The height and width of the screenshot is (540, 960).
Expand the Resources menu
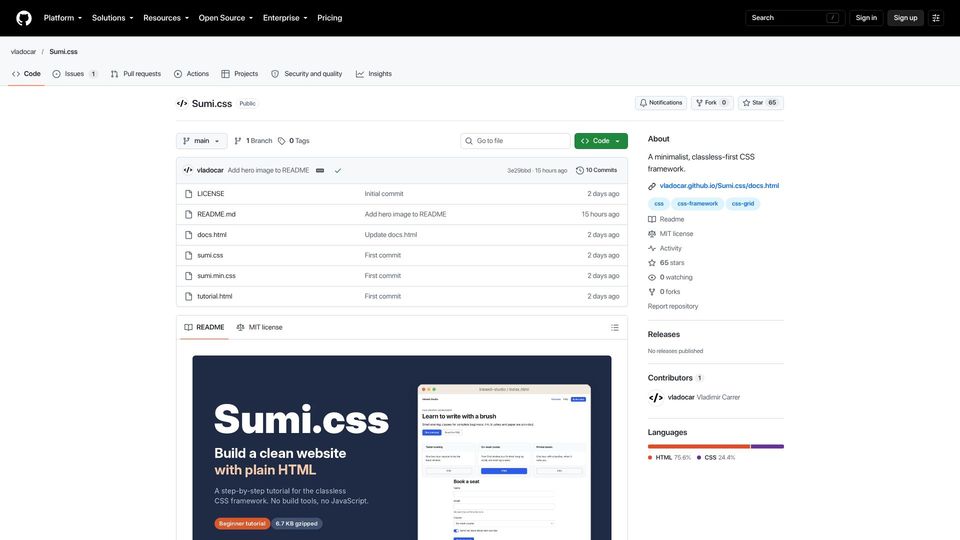click(166, 18)
